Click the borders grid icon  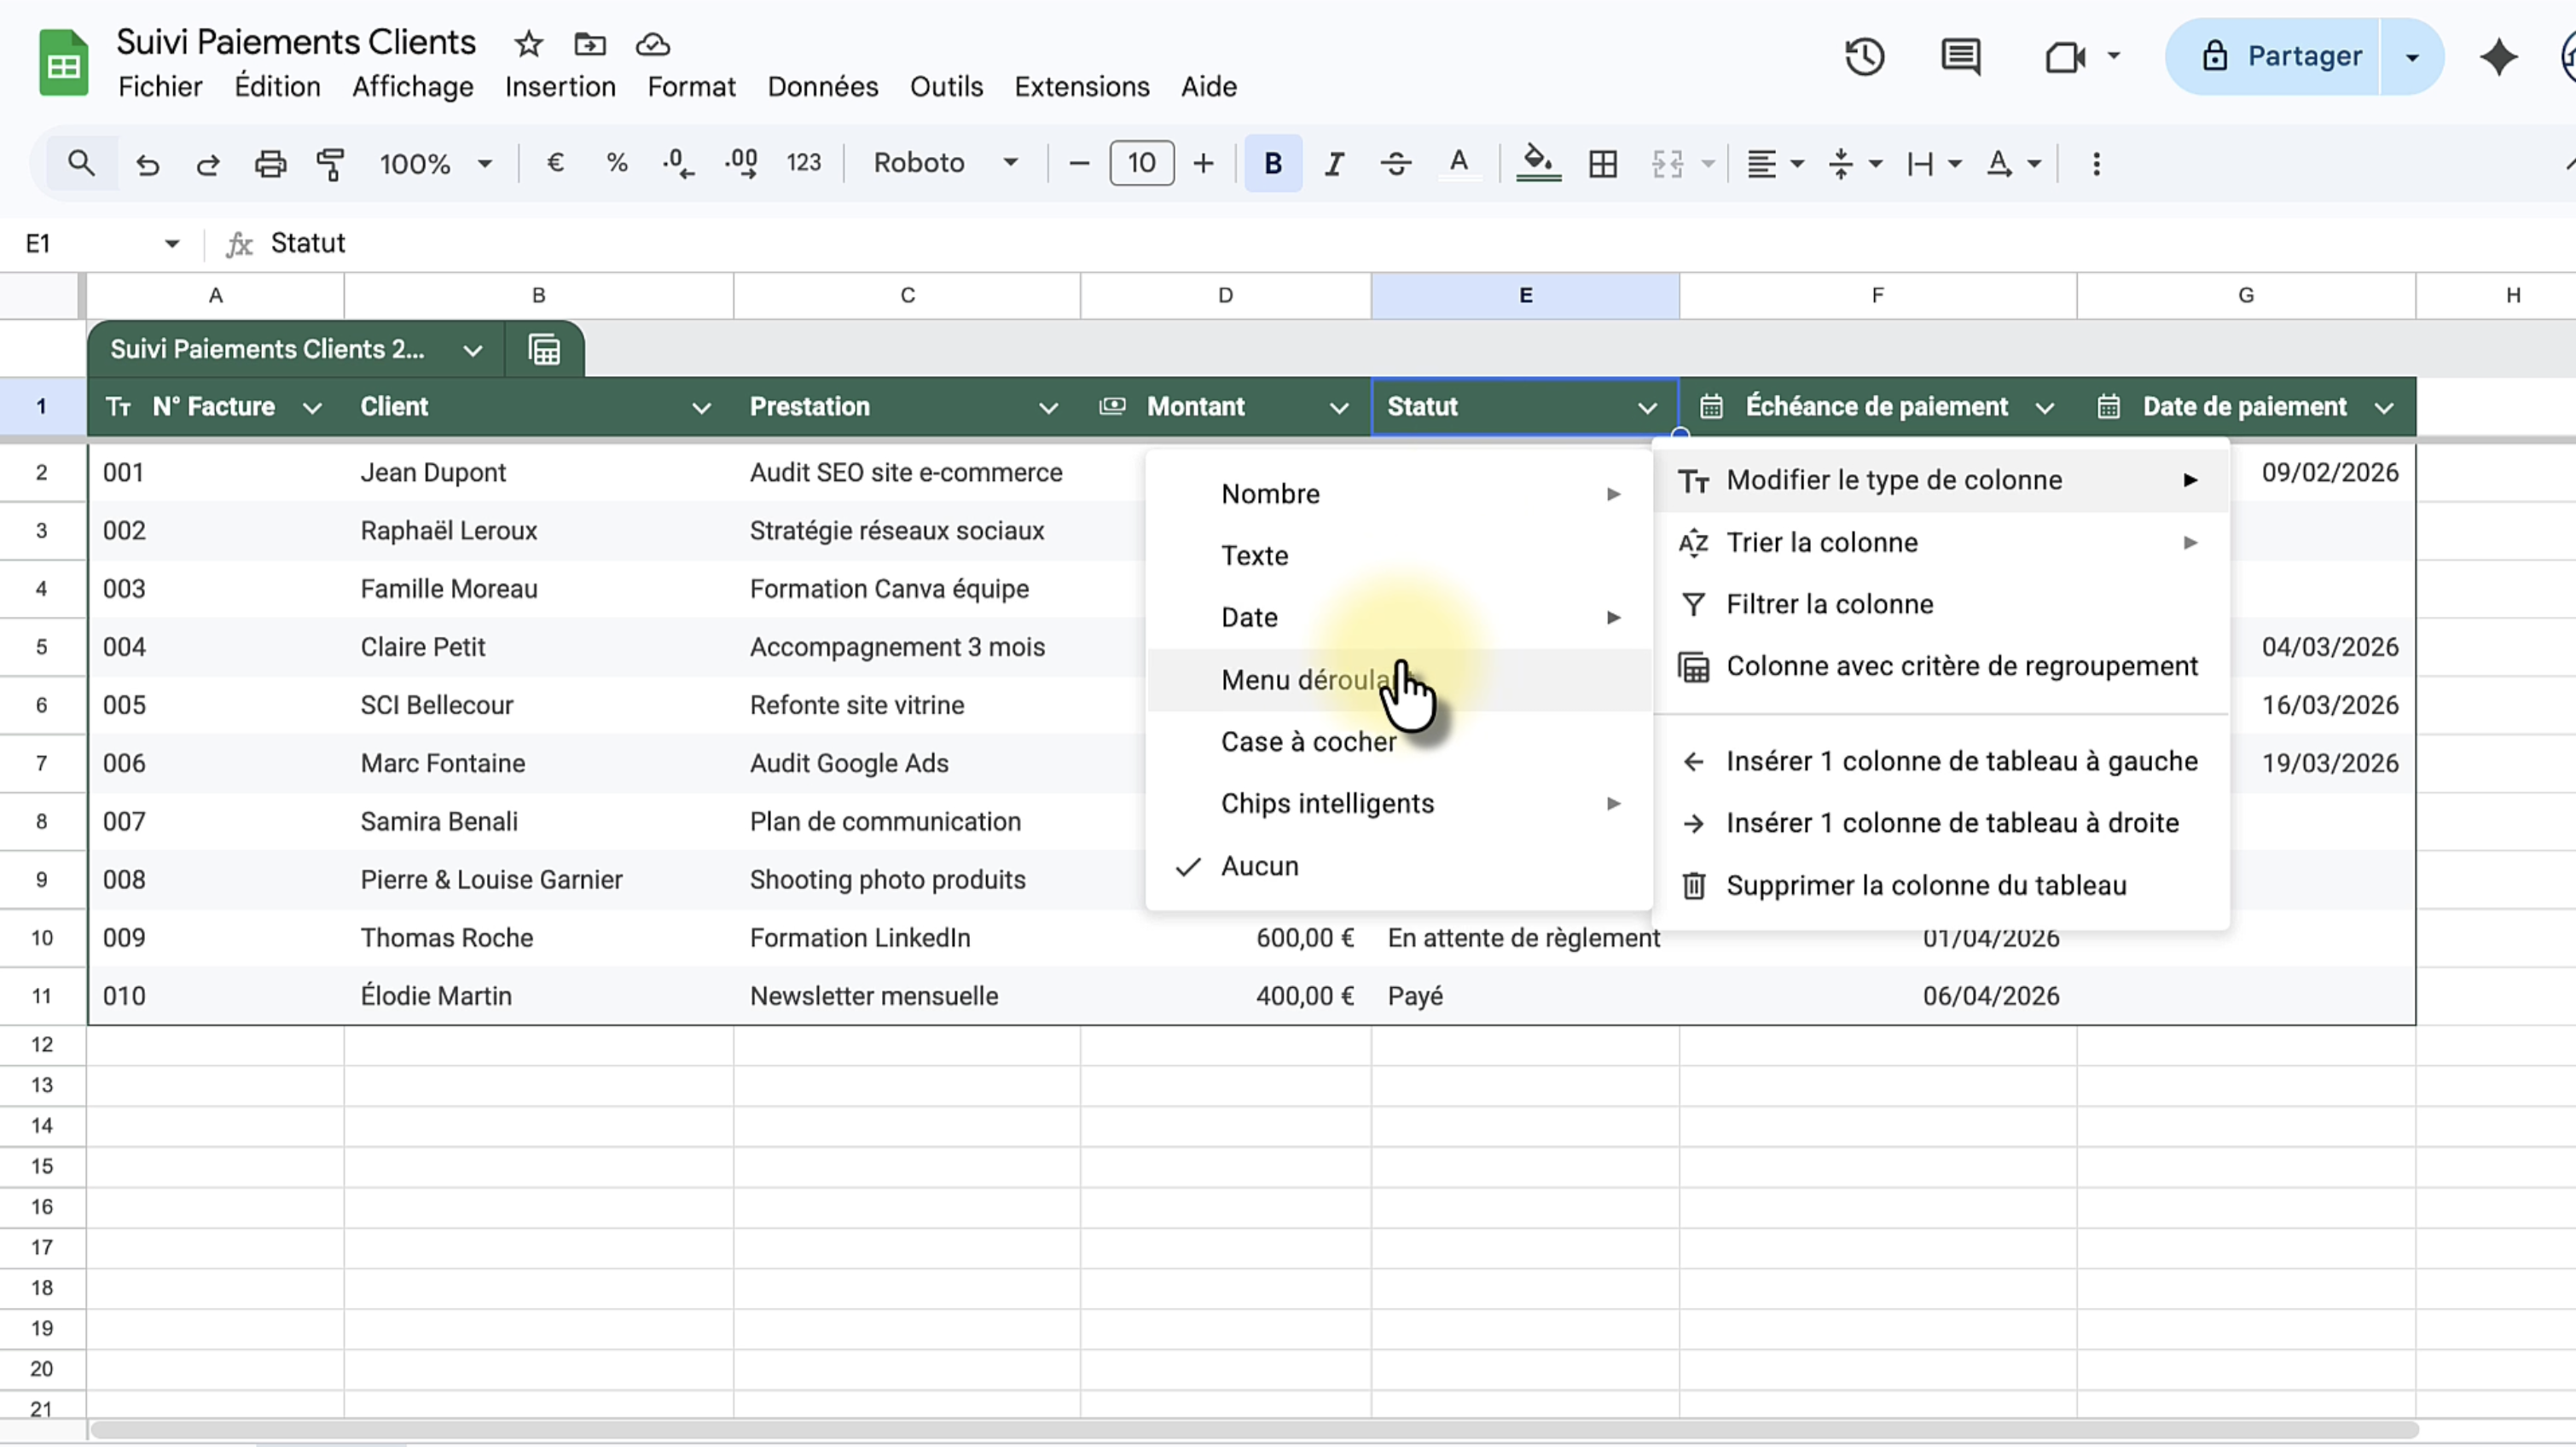(1602, 163)
